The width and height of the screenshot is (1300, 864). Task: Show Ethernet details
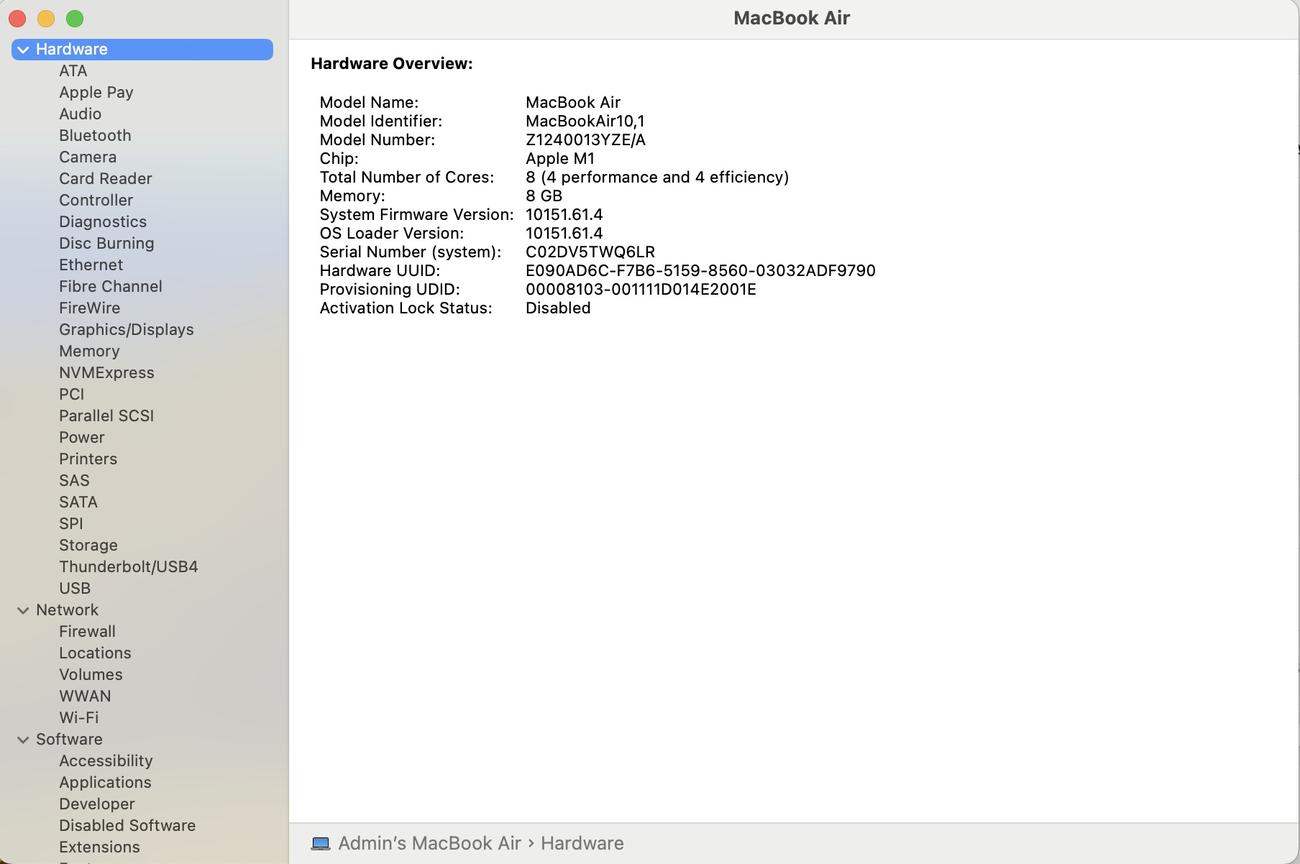[x=91, y=265]
